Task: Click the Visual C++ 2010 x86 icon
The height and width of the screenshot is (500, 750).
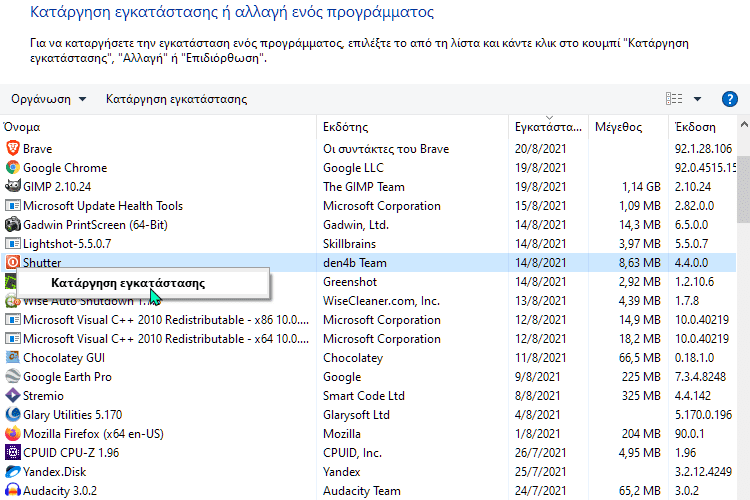Action: pyautogui.click(x=12, y=320)
